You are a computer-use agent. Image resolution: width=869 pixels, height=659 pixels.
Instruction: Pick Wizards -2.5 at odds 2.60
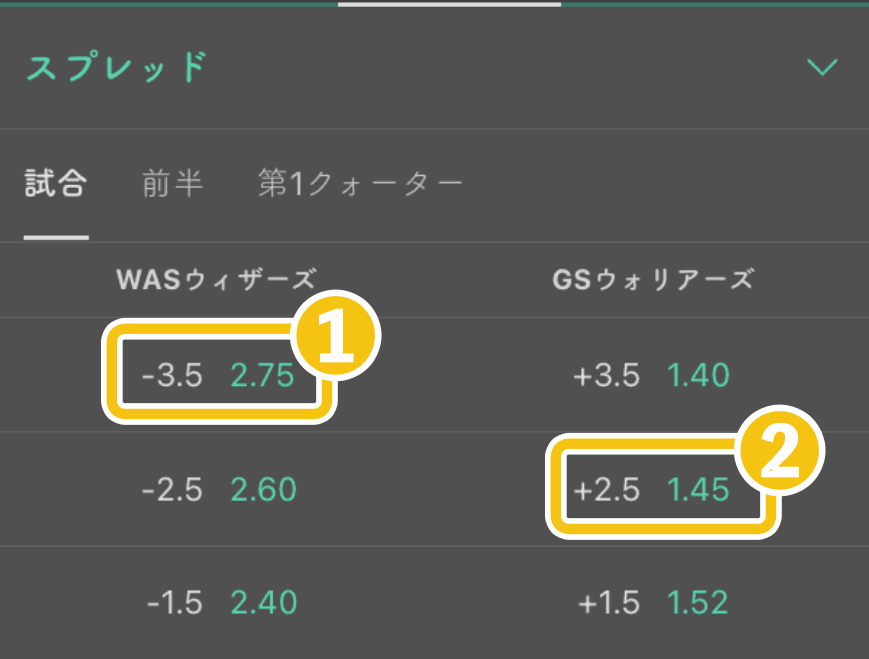click(219, 489)
